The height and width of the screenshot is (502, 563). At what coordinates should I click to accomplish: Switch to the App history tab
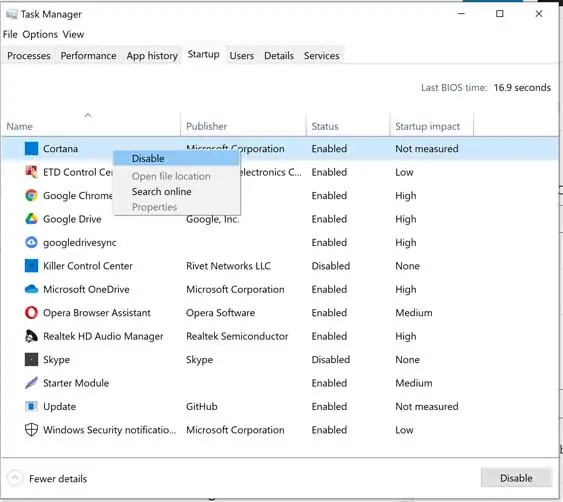coord(152,56)
